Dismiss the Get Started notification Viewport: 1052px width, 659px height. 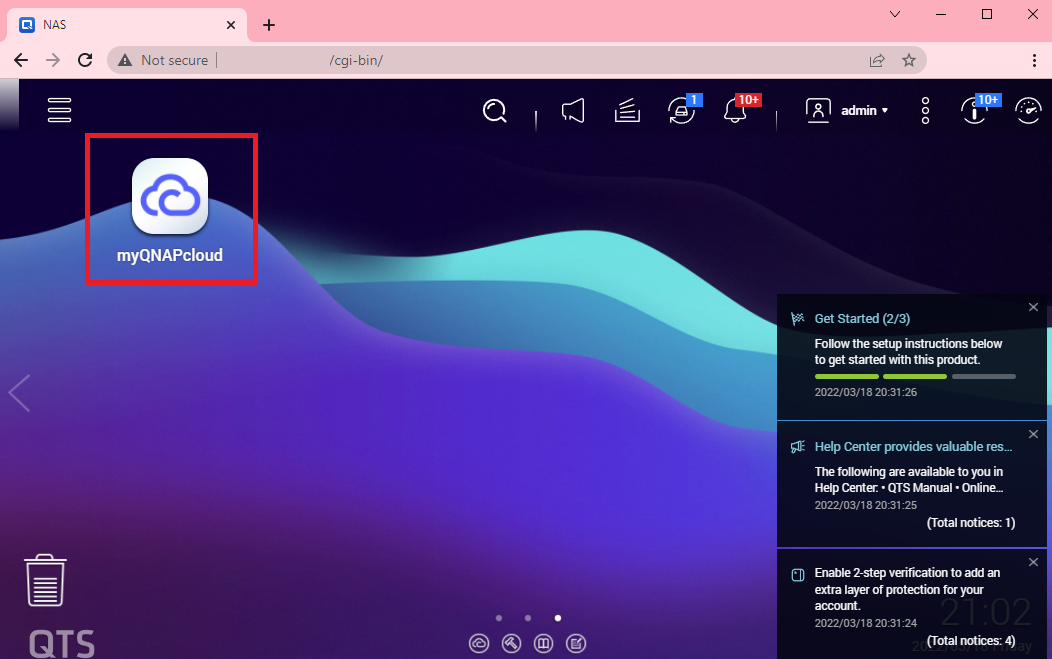point(1033,307)
